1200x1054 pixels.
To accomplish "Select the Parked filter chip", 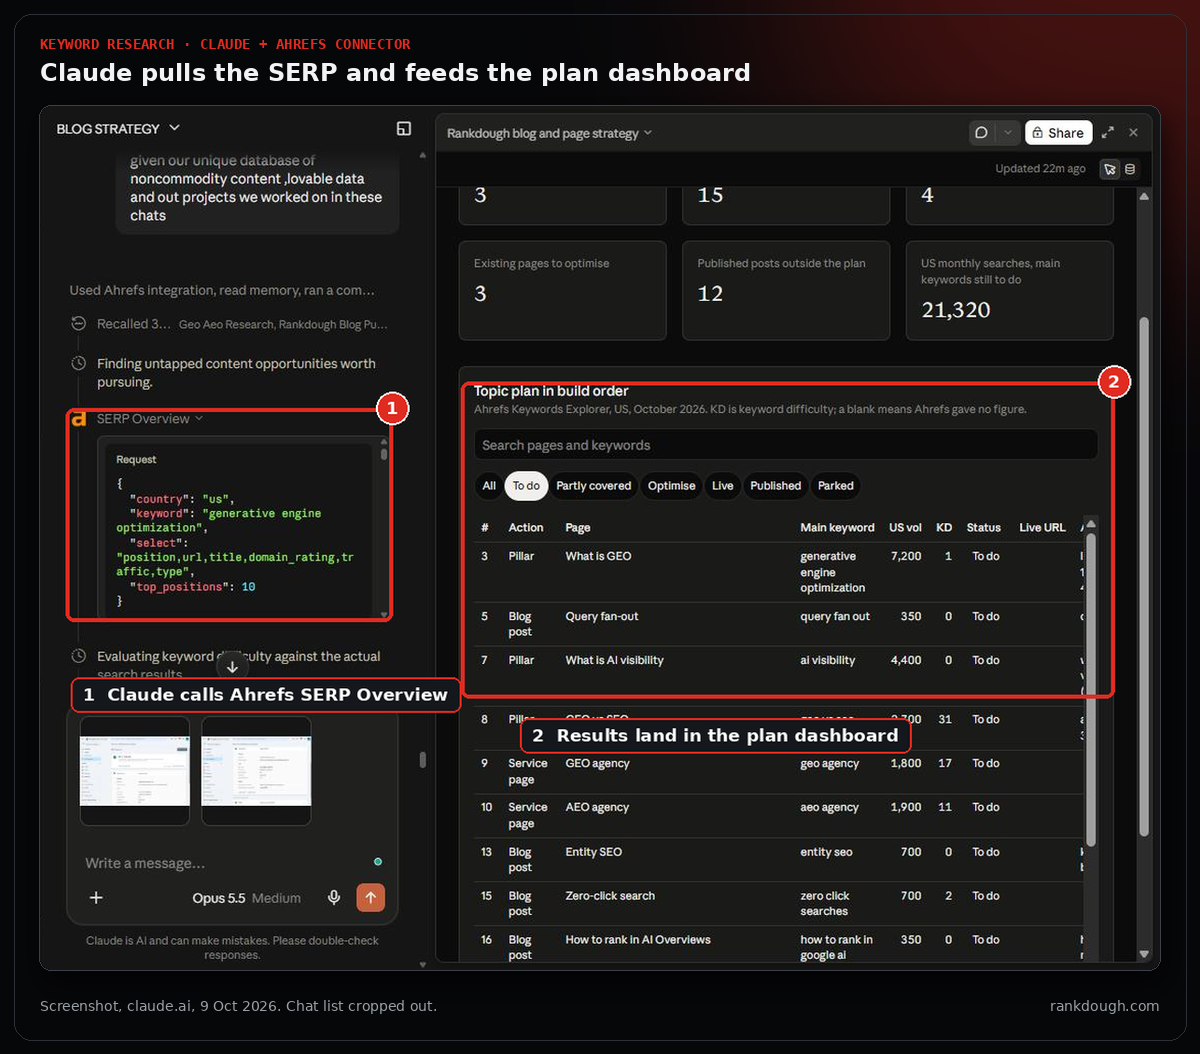I will 836,486.
